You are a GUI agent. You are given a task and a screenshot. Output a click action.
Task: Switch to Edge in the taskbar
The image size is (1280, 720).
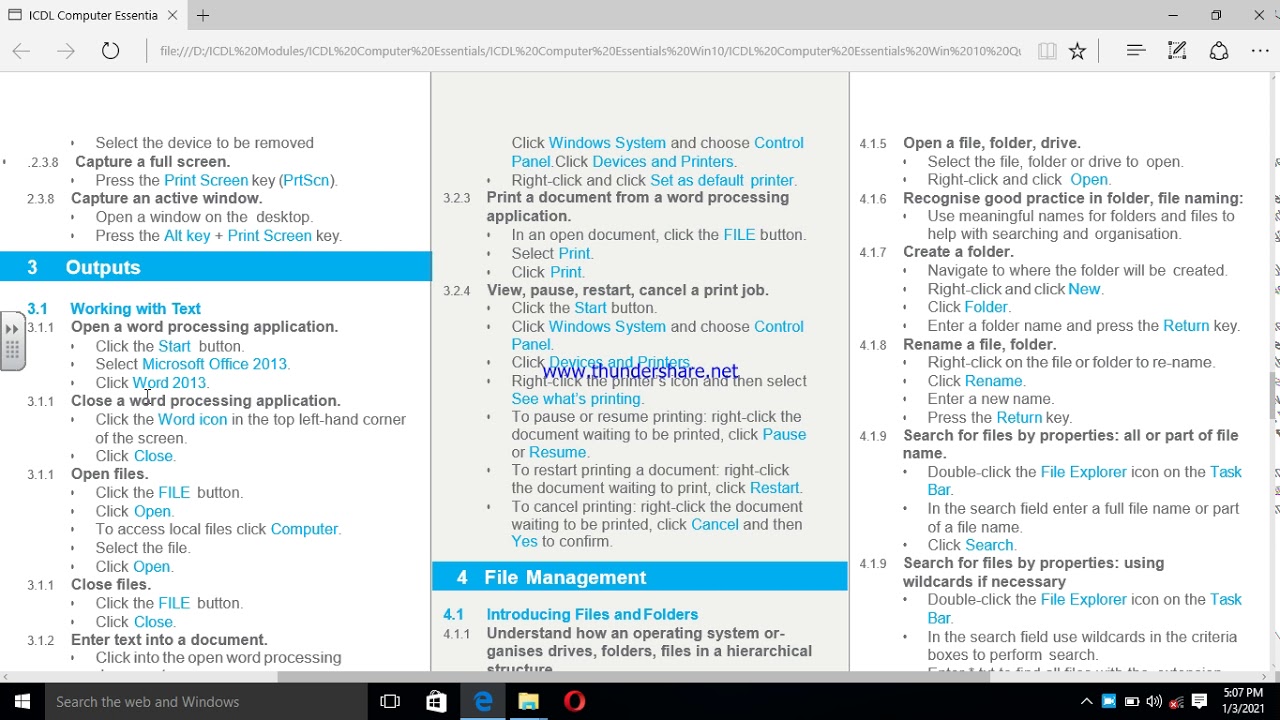(483, 701)
